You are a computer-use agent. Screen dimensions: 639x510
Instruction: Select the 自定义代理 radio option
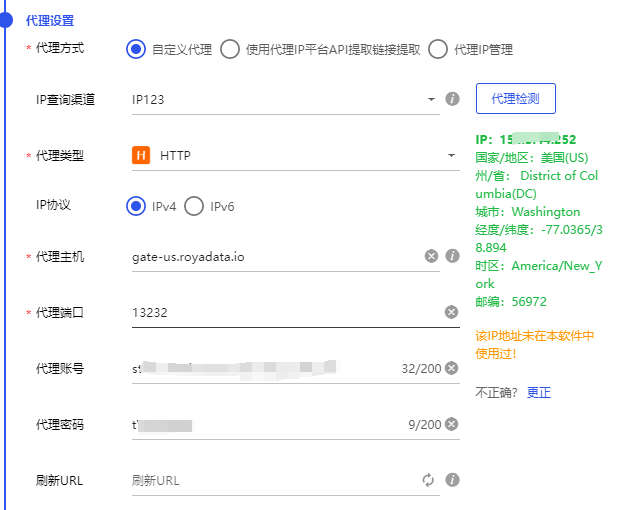click(136, 49)
